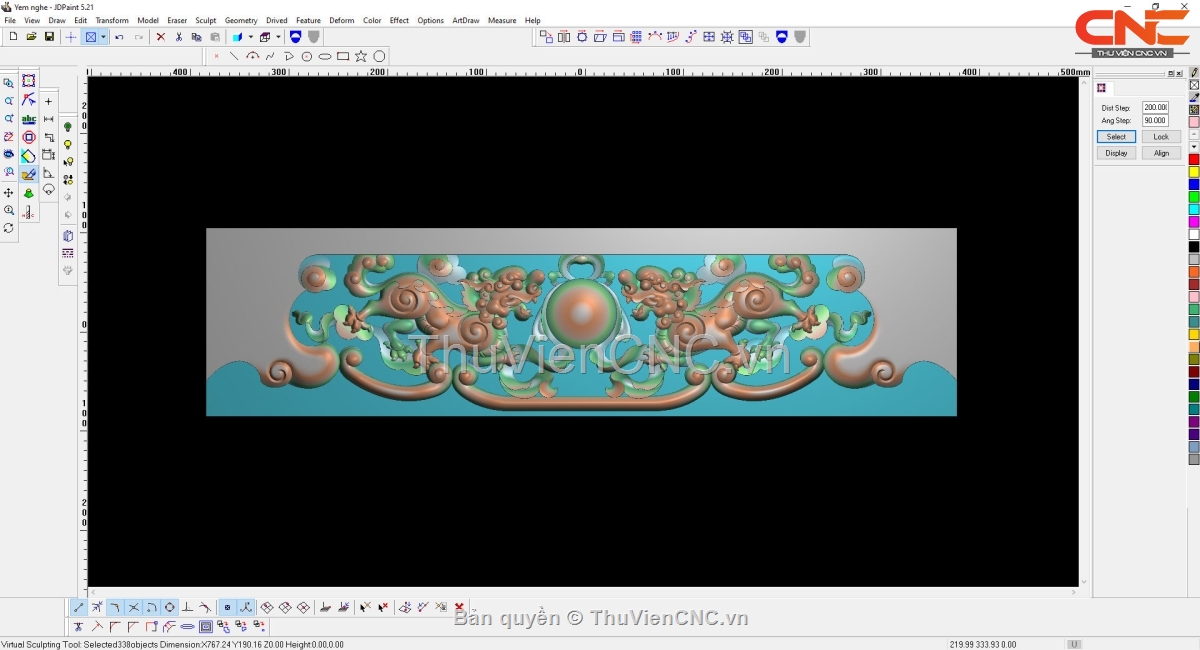1200x650 pixels.
Task: Expand dropdown beside wireframe box icon
Action: click(278, 37)
